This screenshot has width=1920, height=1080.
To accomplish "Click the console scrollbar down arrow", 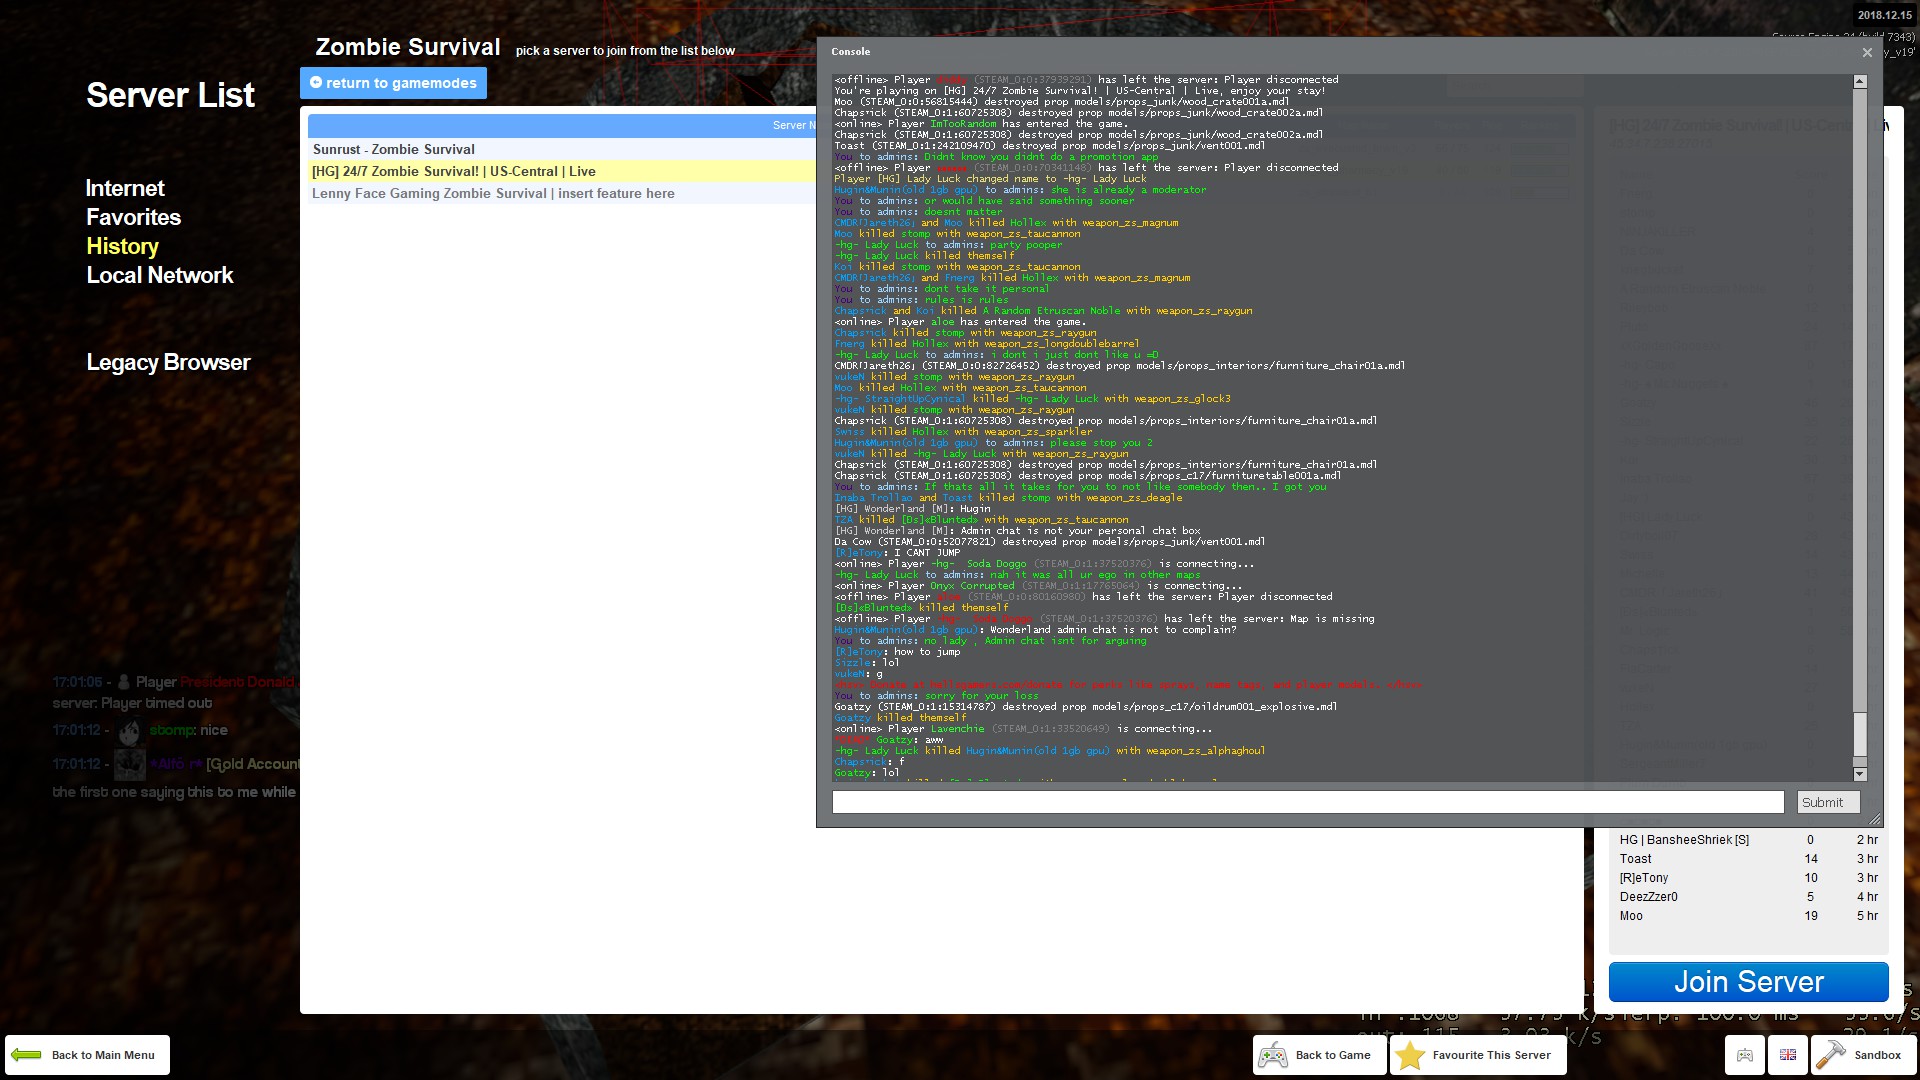I will point(1860,774).
